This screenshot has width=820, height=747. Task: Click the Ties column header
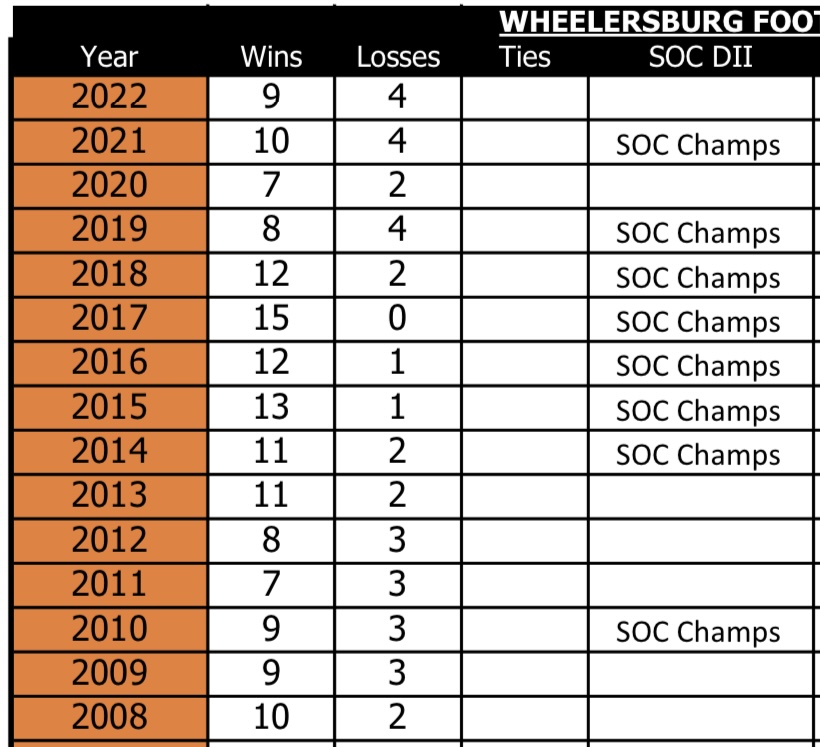click(525, 56)
